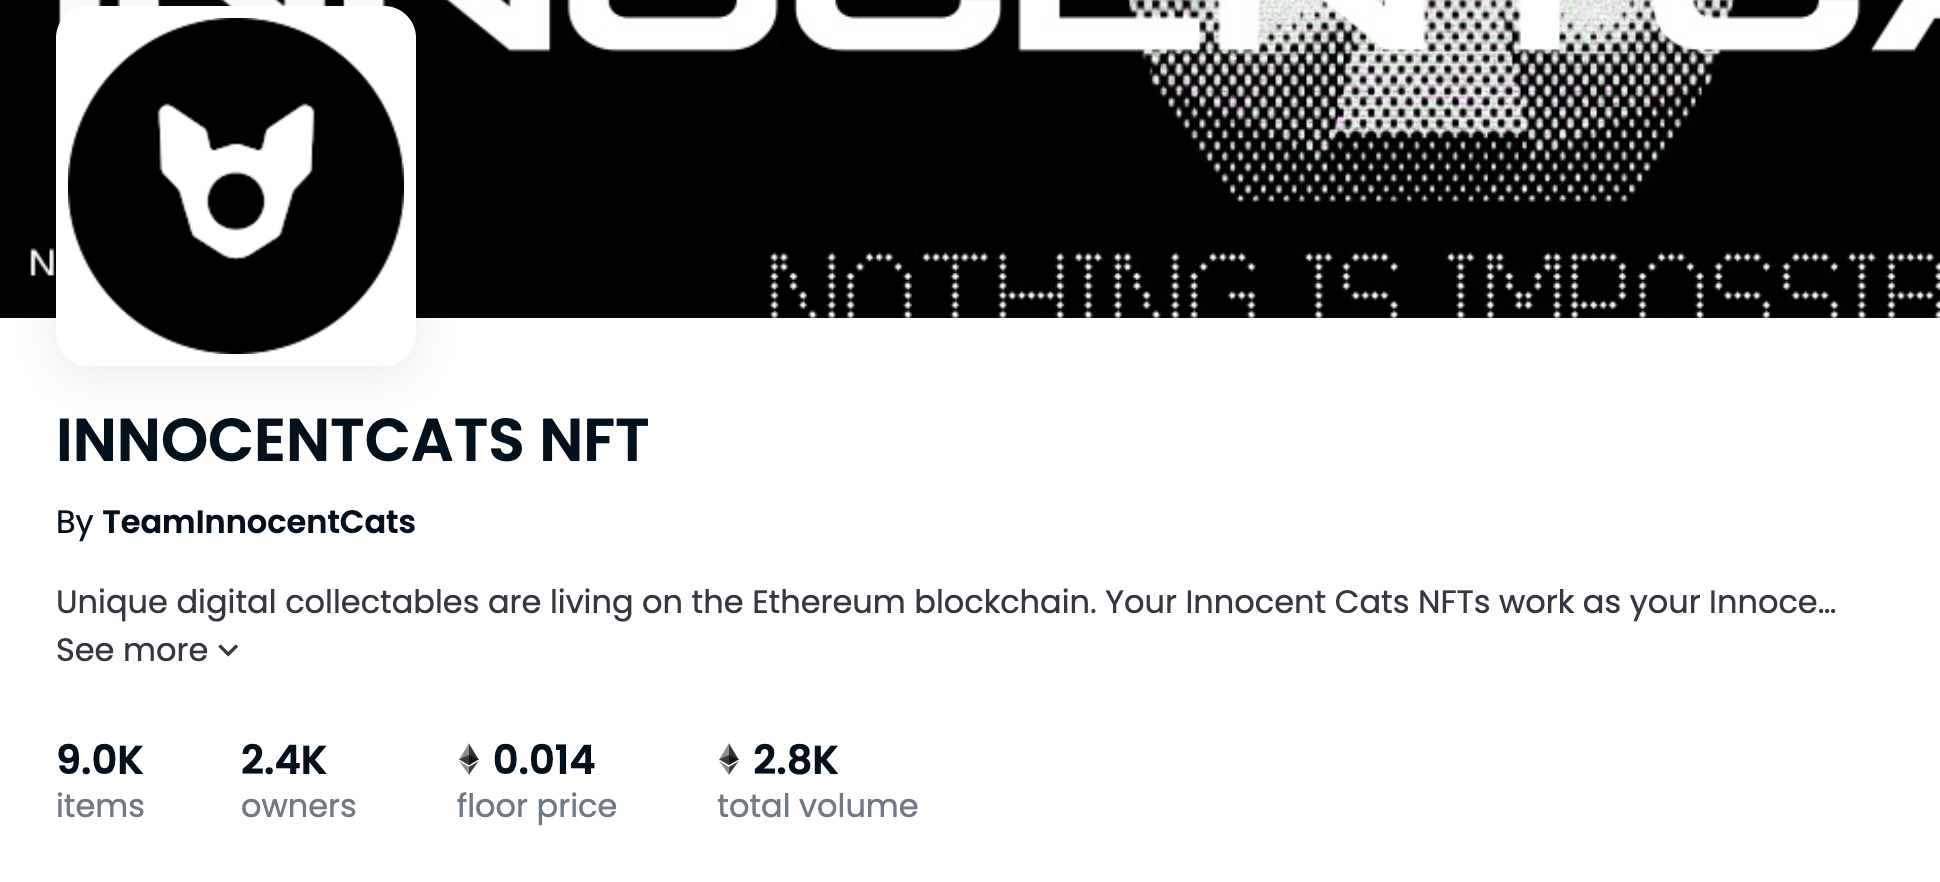Select the "items" stat label
The width and height of the screenshot is (1940, 882).
(x=100, y=806)
